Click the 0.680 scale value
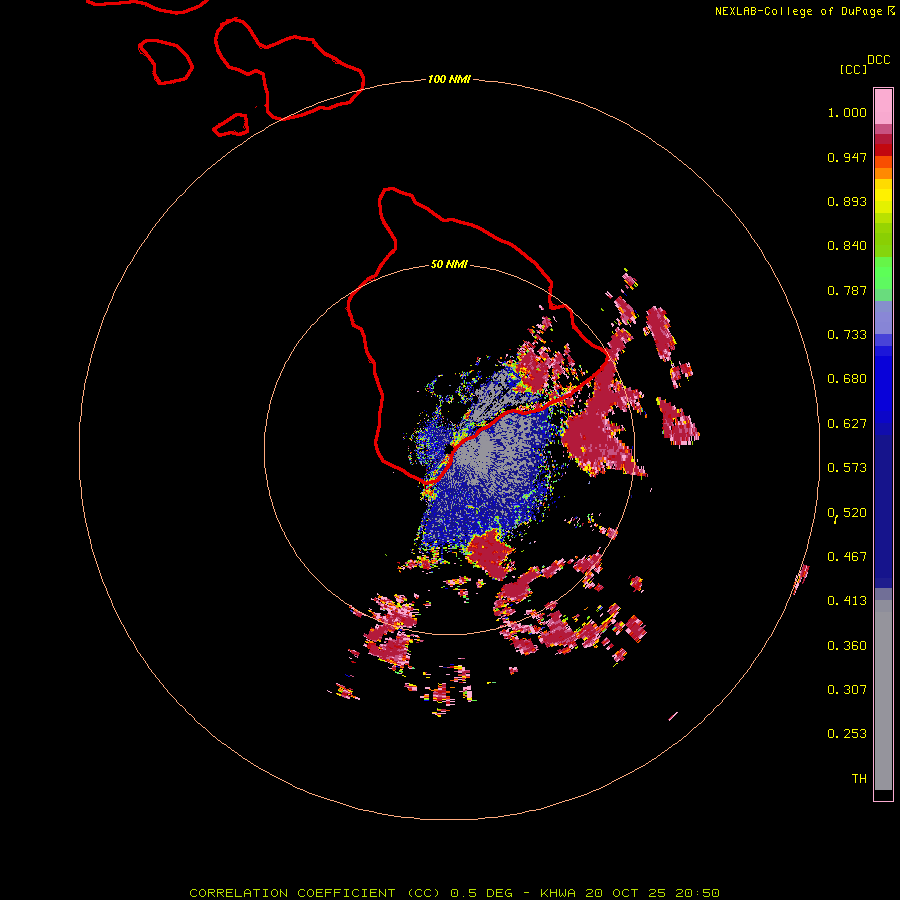900x900 pixels. click(847, 379)
